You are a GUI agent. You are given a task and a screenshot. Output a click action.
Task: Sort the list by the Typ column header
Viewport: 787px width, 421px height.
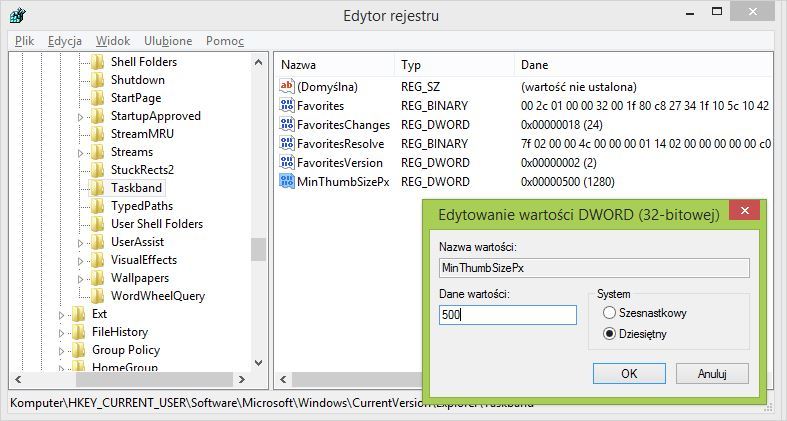[x=454, y=65]
